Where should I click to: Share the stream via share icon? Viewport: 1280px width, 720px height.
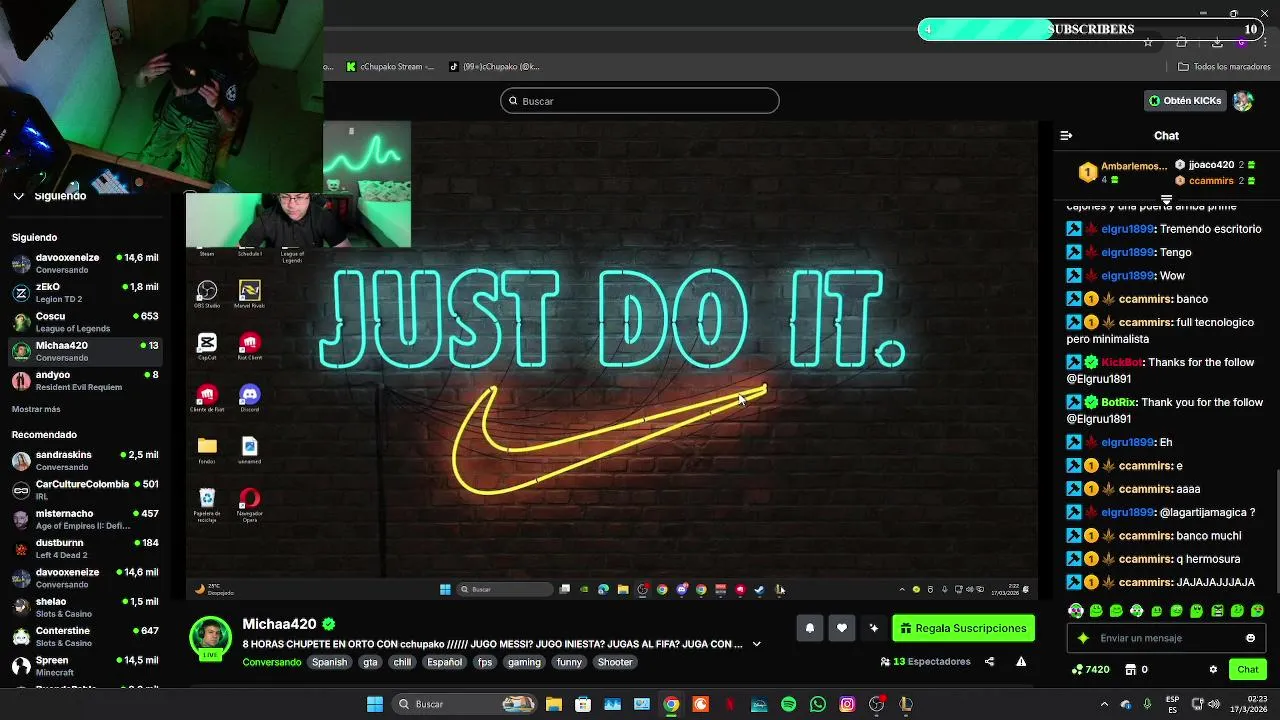989,662
